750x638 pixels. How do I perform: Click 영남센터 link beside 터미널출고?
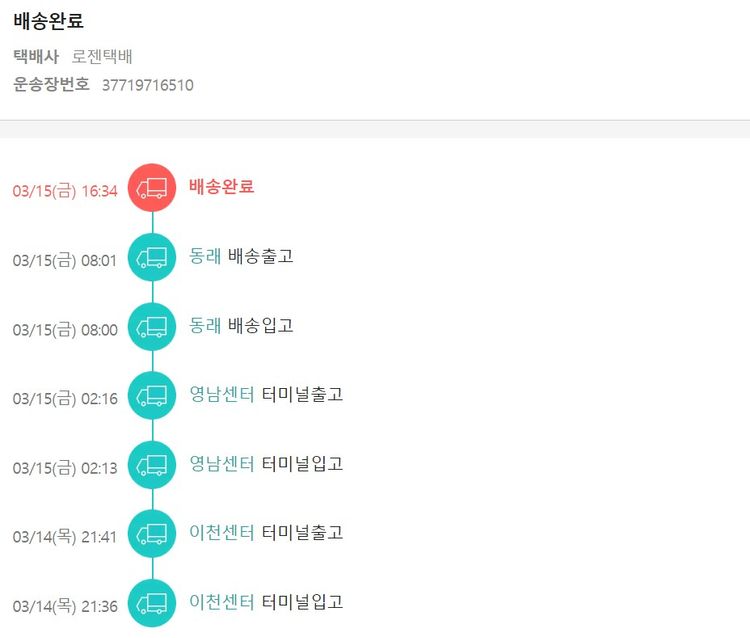point(221,394)
